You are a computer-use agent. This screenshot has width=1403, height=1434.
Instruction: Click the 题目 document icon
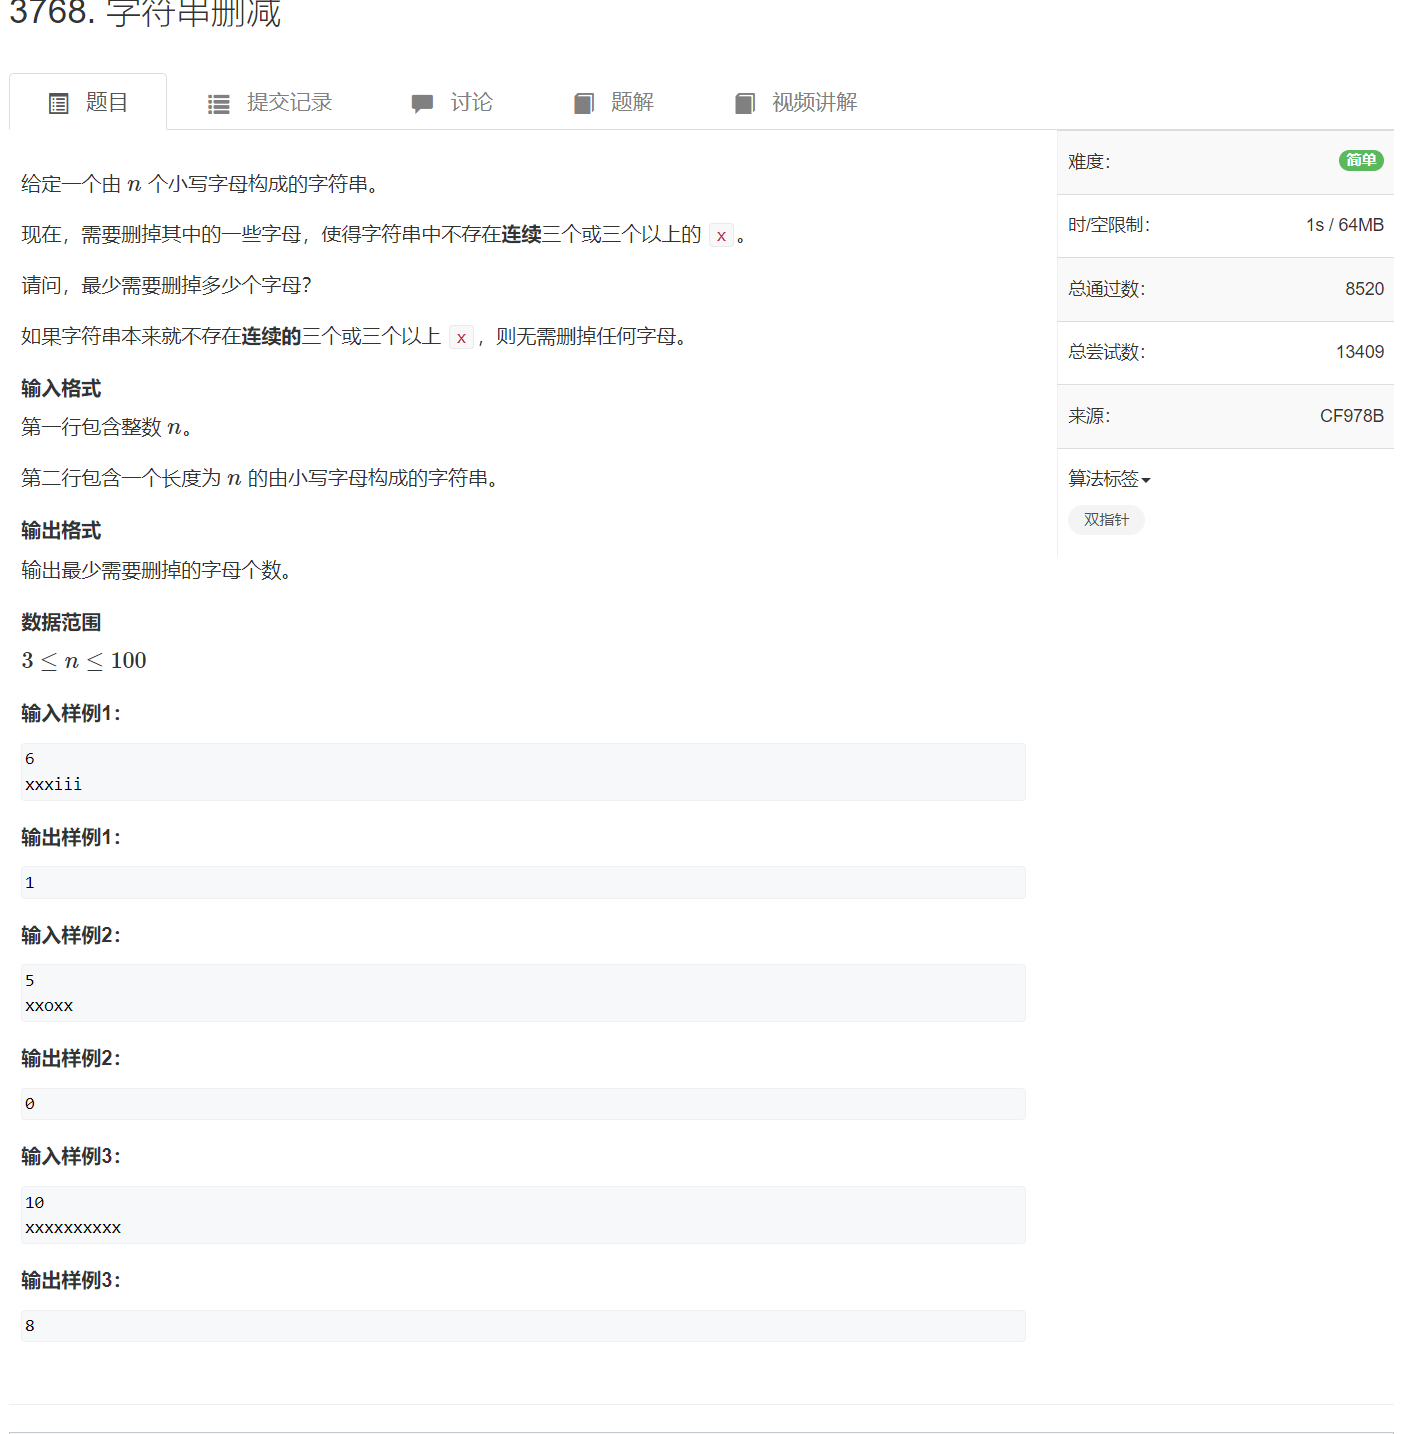click(x=59, y=101)
